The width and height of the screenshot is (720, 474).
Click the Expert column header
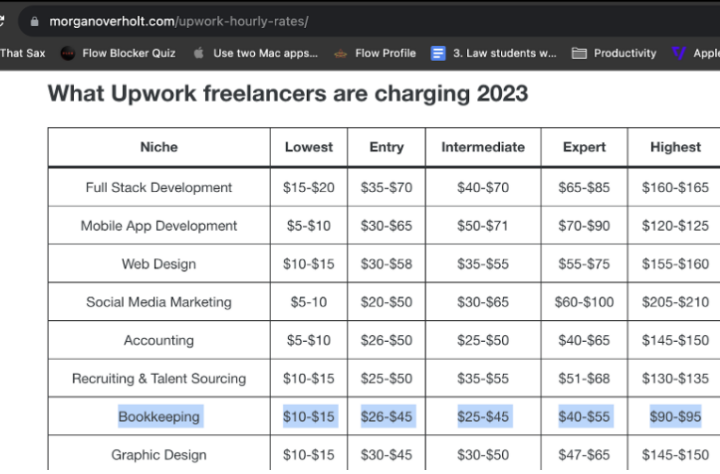point(584,147)
